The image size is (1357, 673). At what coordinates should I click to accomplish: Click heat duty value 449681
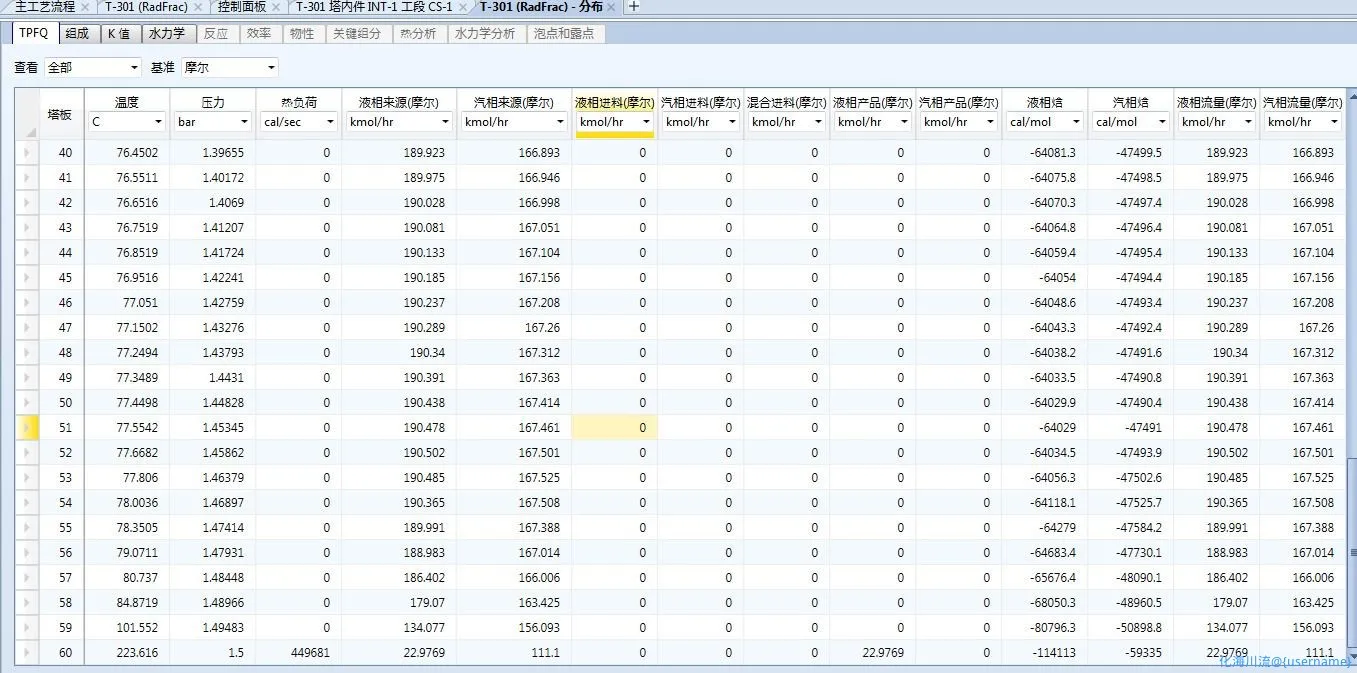pyautogui.click(x=298, y=652)
